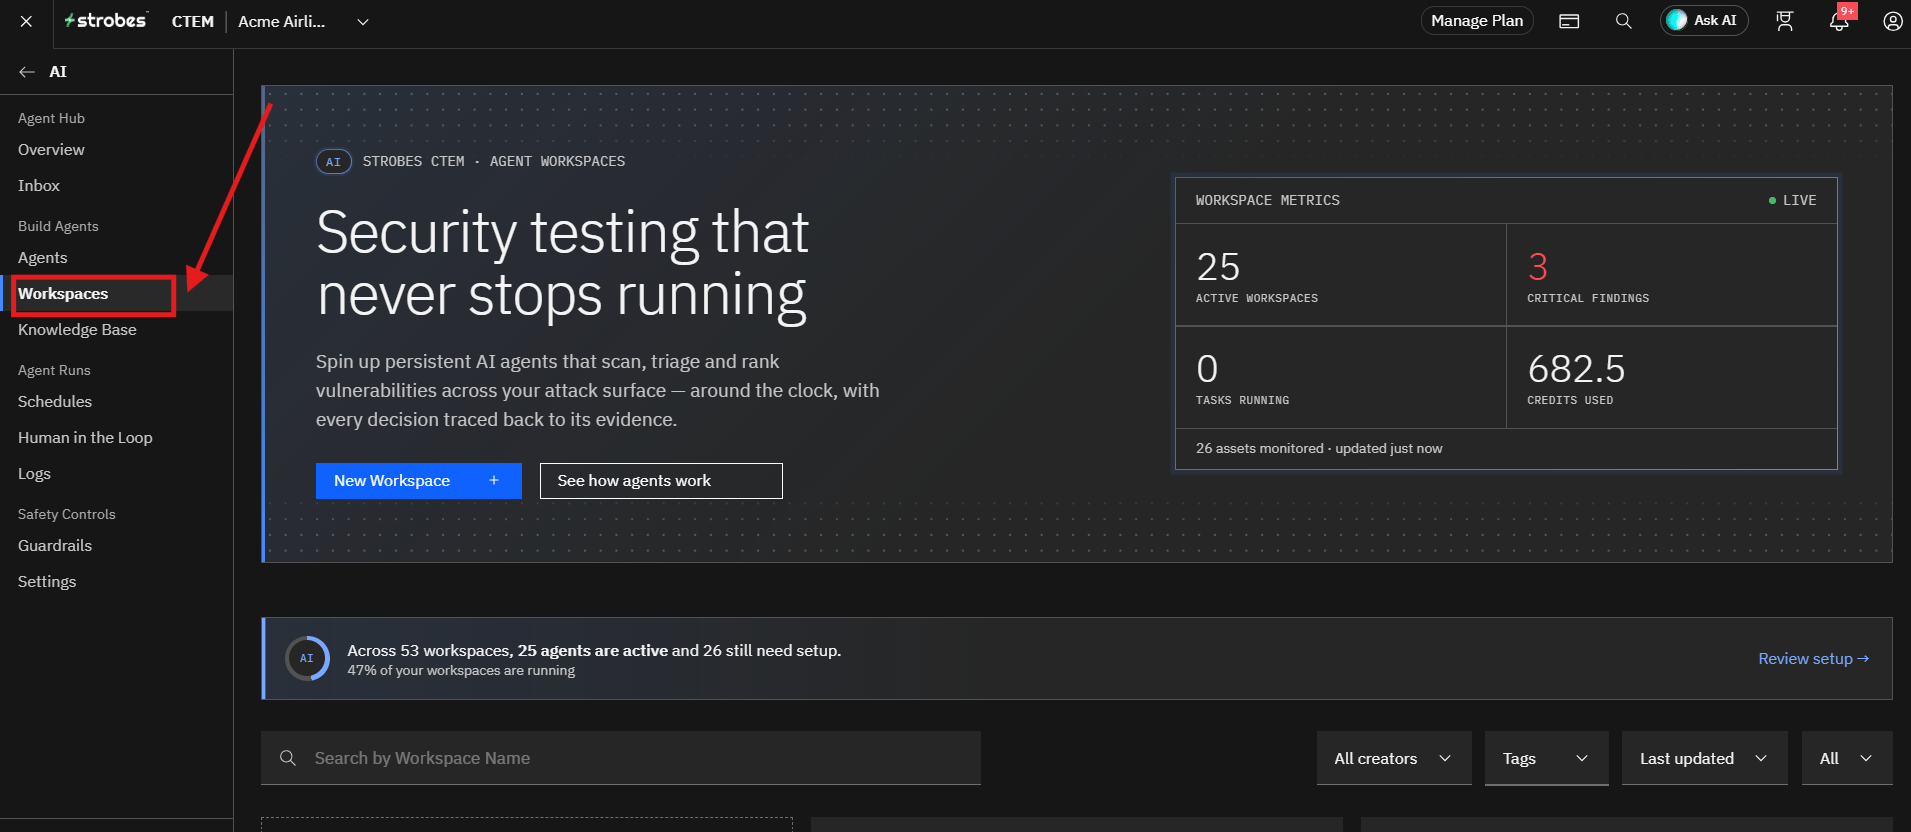The image size is (1911, 832).
Task: Click See how agents work
Action: point(661,481)
